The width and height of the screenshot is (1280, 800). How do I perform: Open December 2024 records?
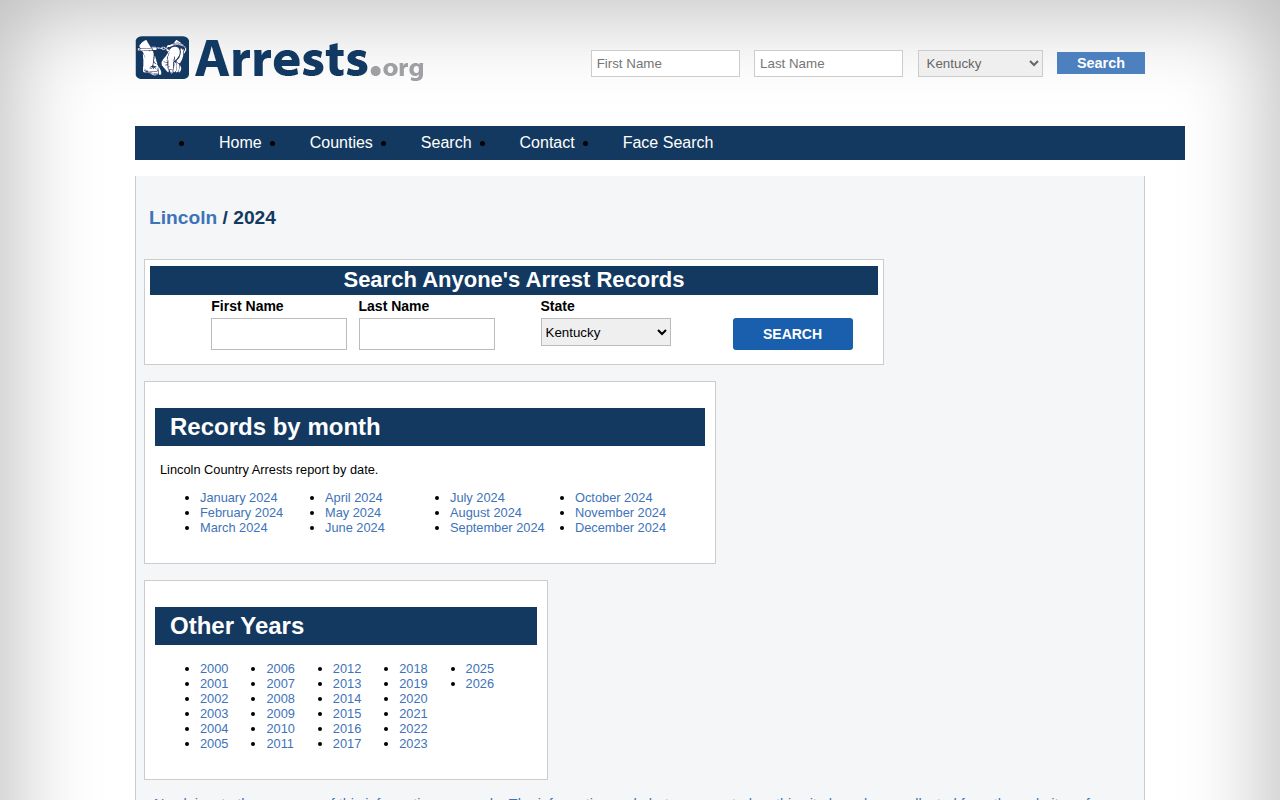point(621,527)
